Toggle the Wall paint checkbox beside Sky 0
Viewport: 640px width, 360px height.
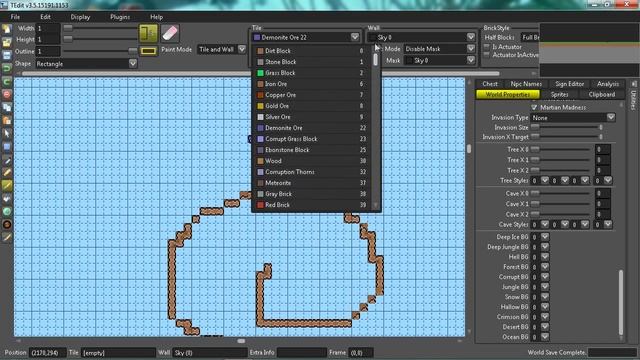[x=372, y=38]
